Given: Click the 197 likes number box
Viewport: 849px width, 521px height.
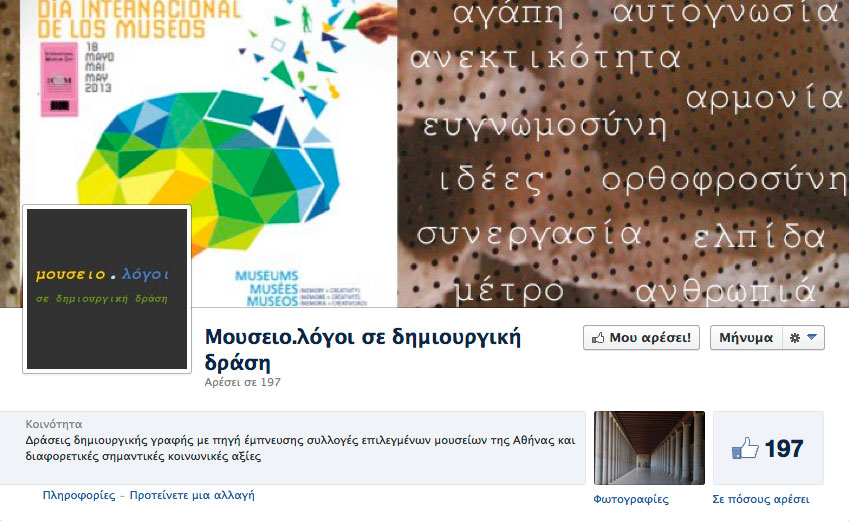Looking at the screenshot, I should (x=768, y=448).
